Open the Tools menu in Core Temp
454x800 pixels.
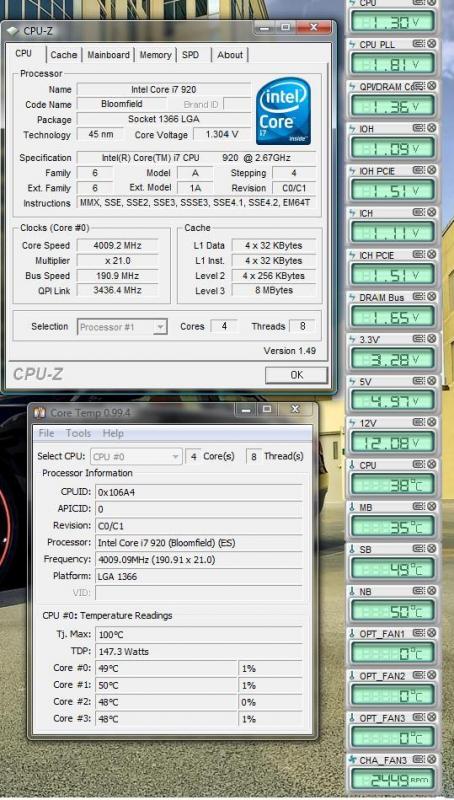click(78, 433)
